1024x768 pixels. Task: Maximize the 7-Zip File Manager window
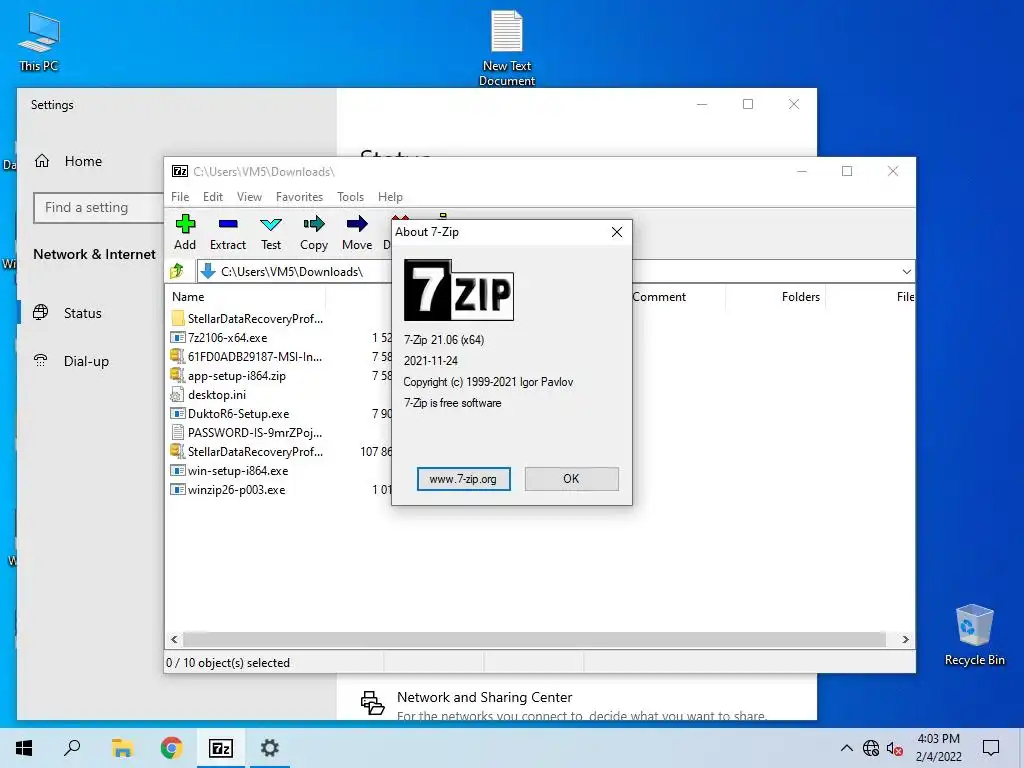[847, 171]
